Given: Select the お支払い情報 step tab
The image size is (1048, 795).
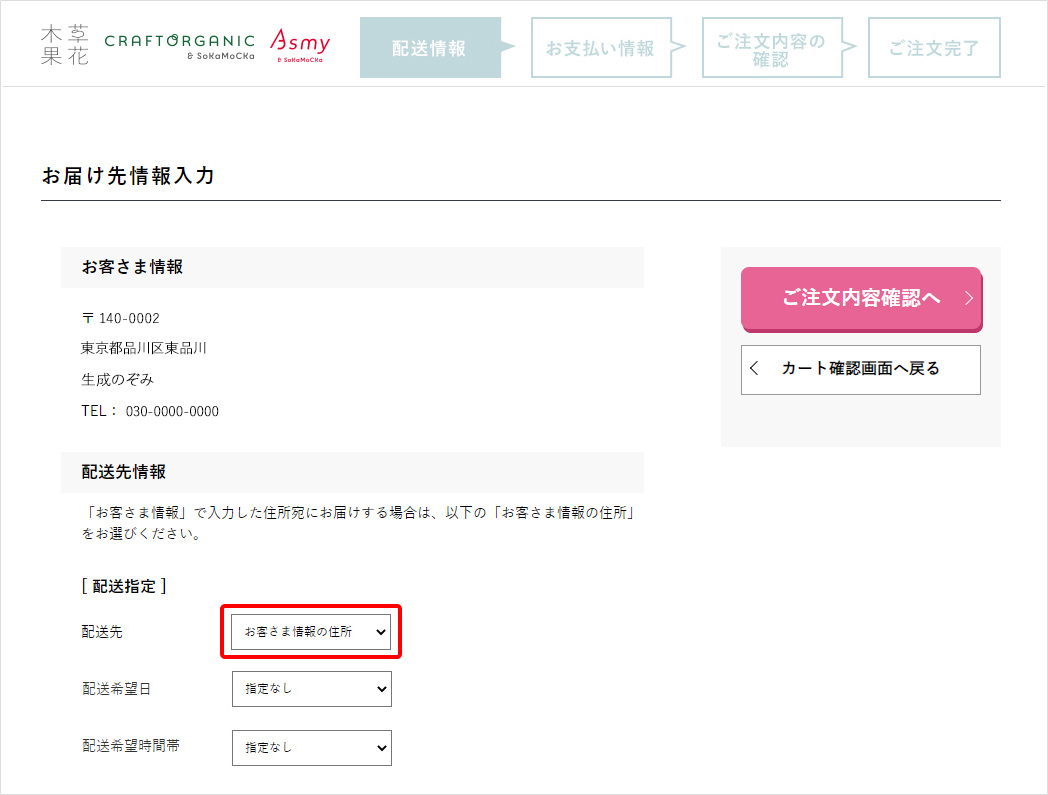Looking at the screenshot, I should (600, 47).
